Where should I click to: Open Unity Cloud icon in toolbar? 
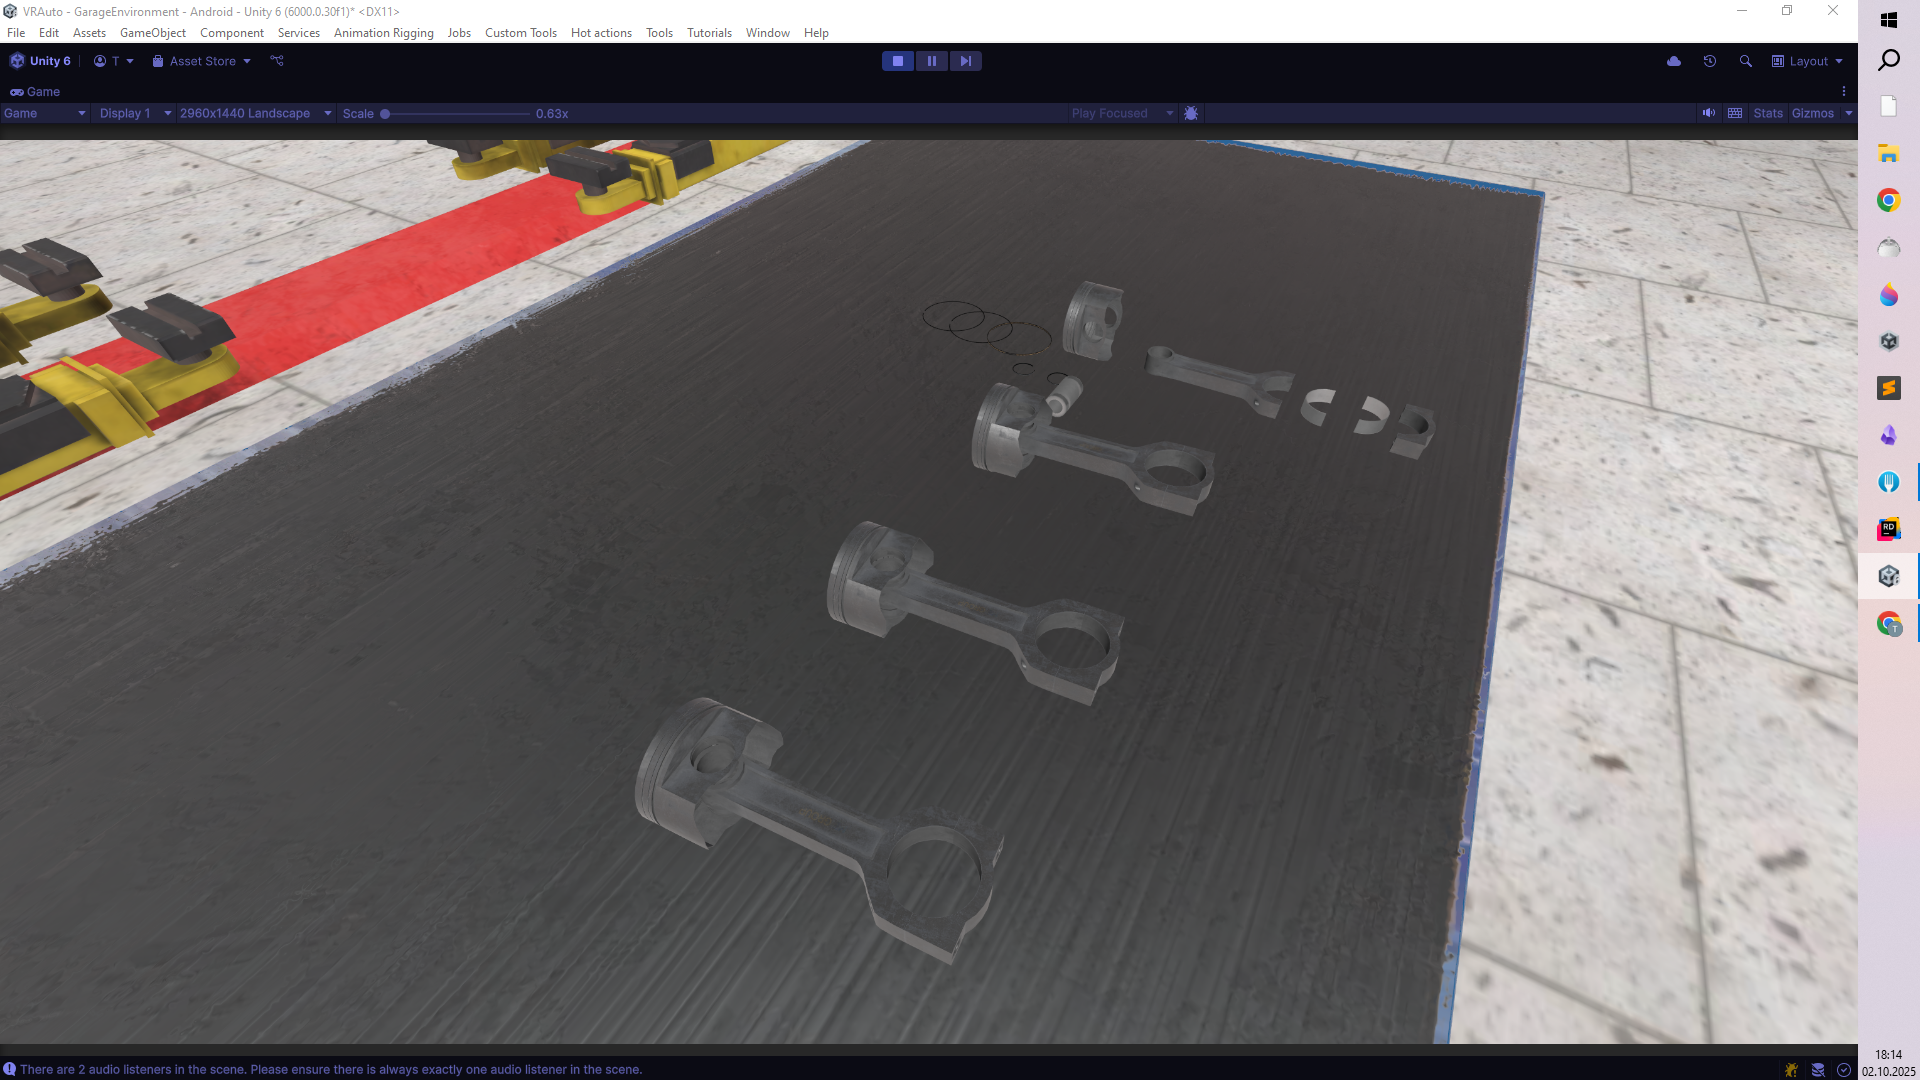coord(1674,61)
